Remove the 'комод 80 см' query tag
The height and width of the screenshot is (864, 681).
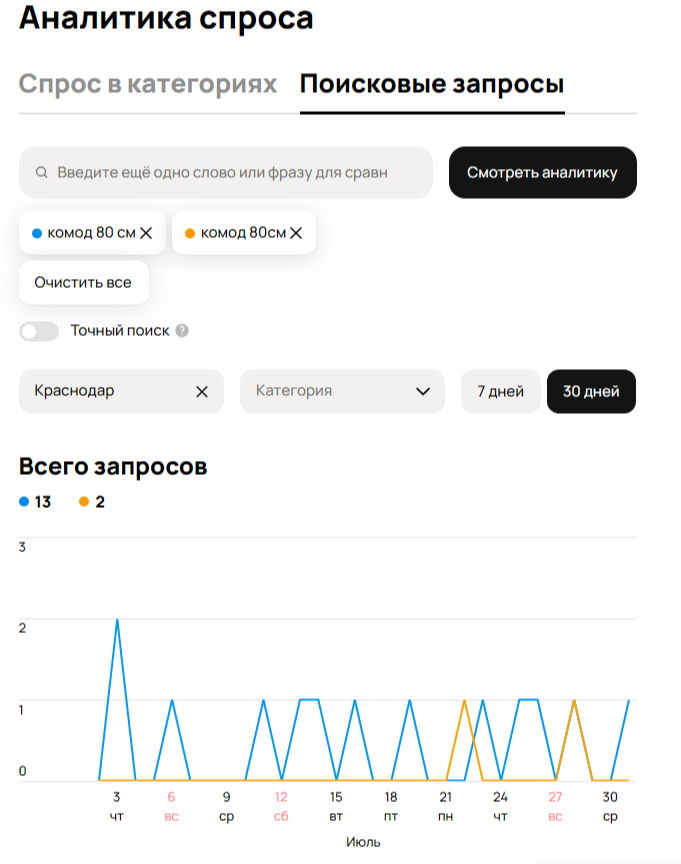coord(146,233)
